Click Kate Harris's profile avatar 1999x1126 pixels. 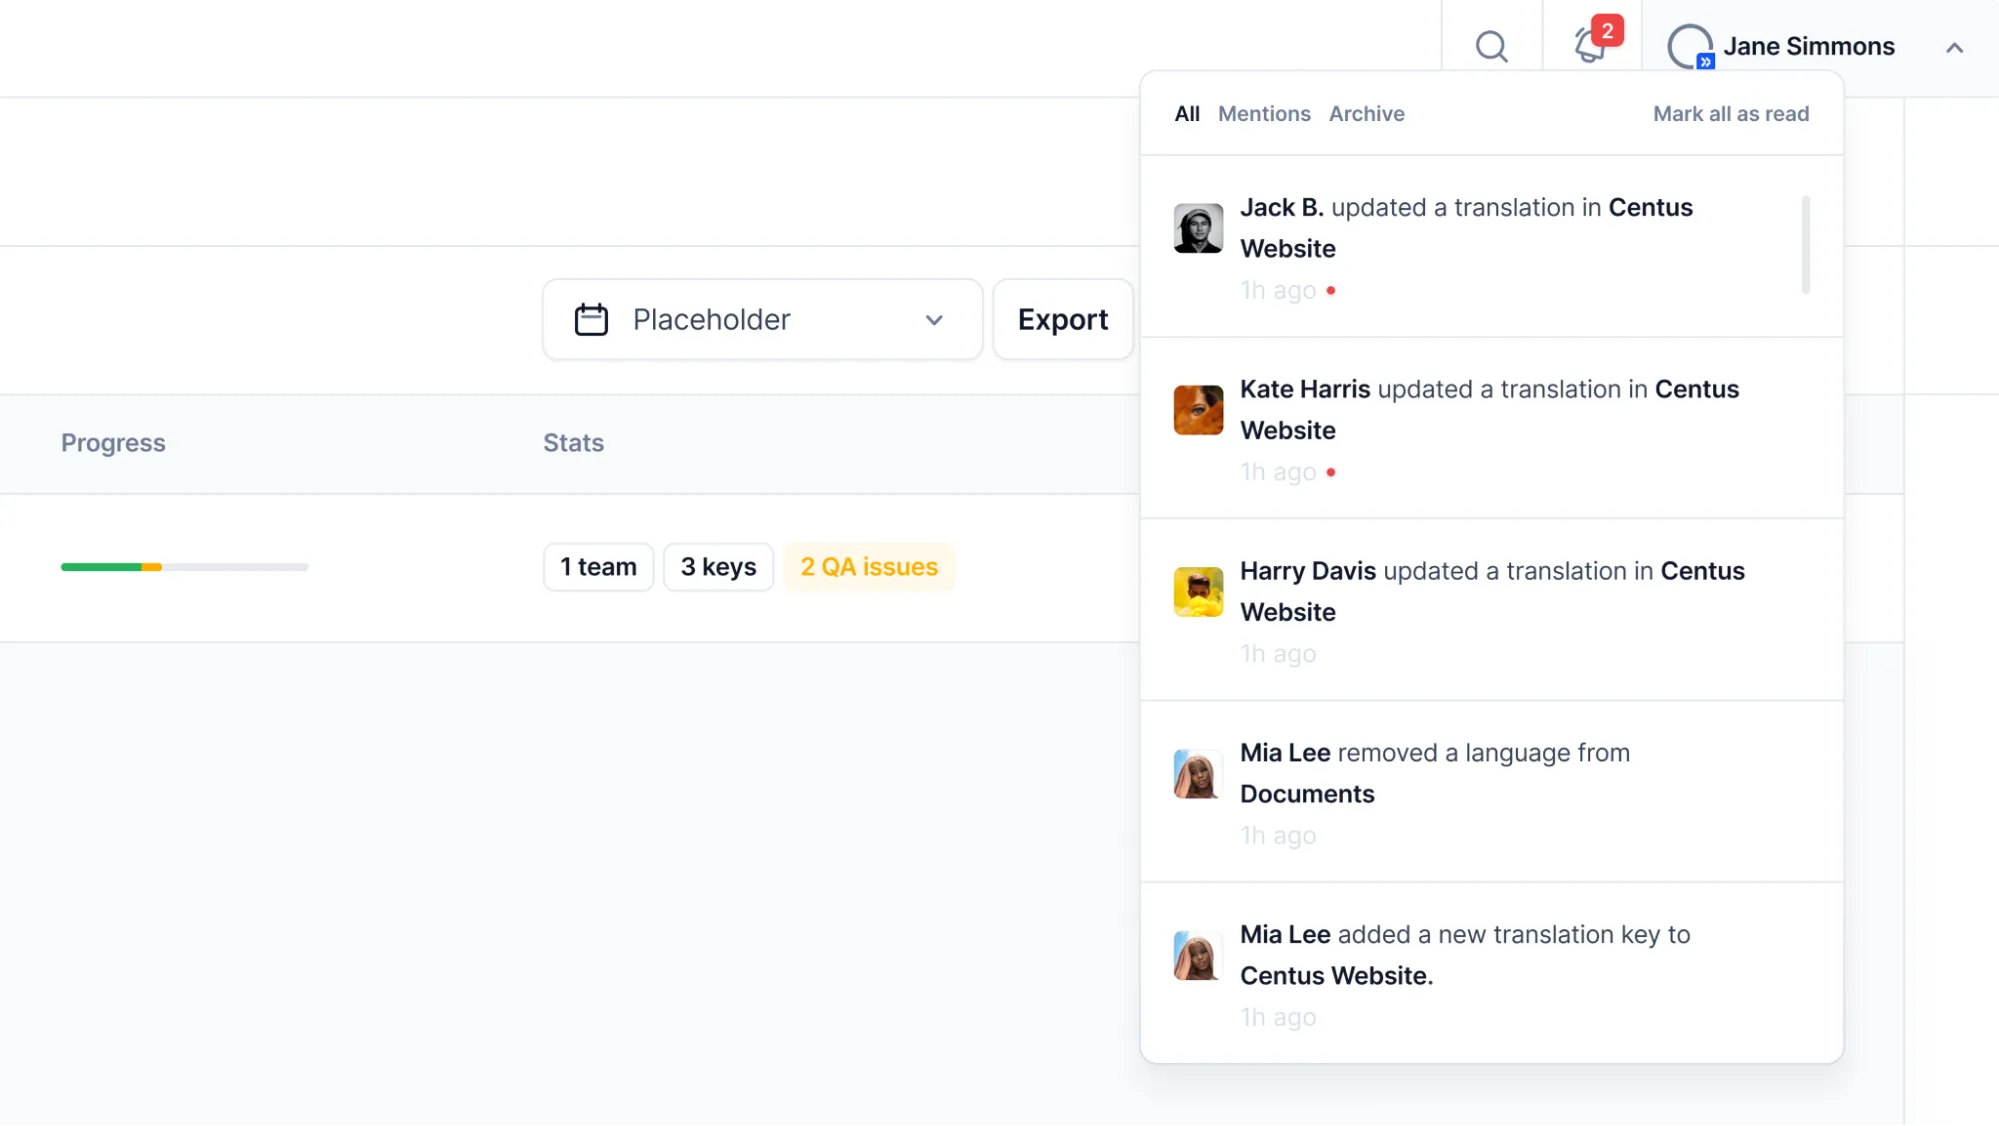[1197, 410]
